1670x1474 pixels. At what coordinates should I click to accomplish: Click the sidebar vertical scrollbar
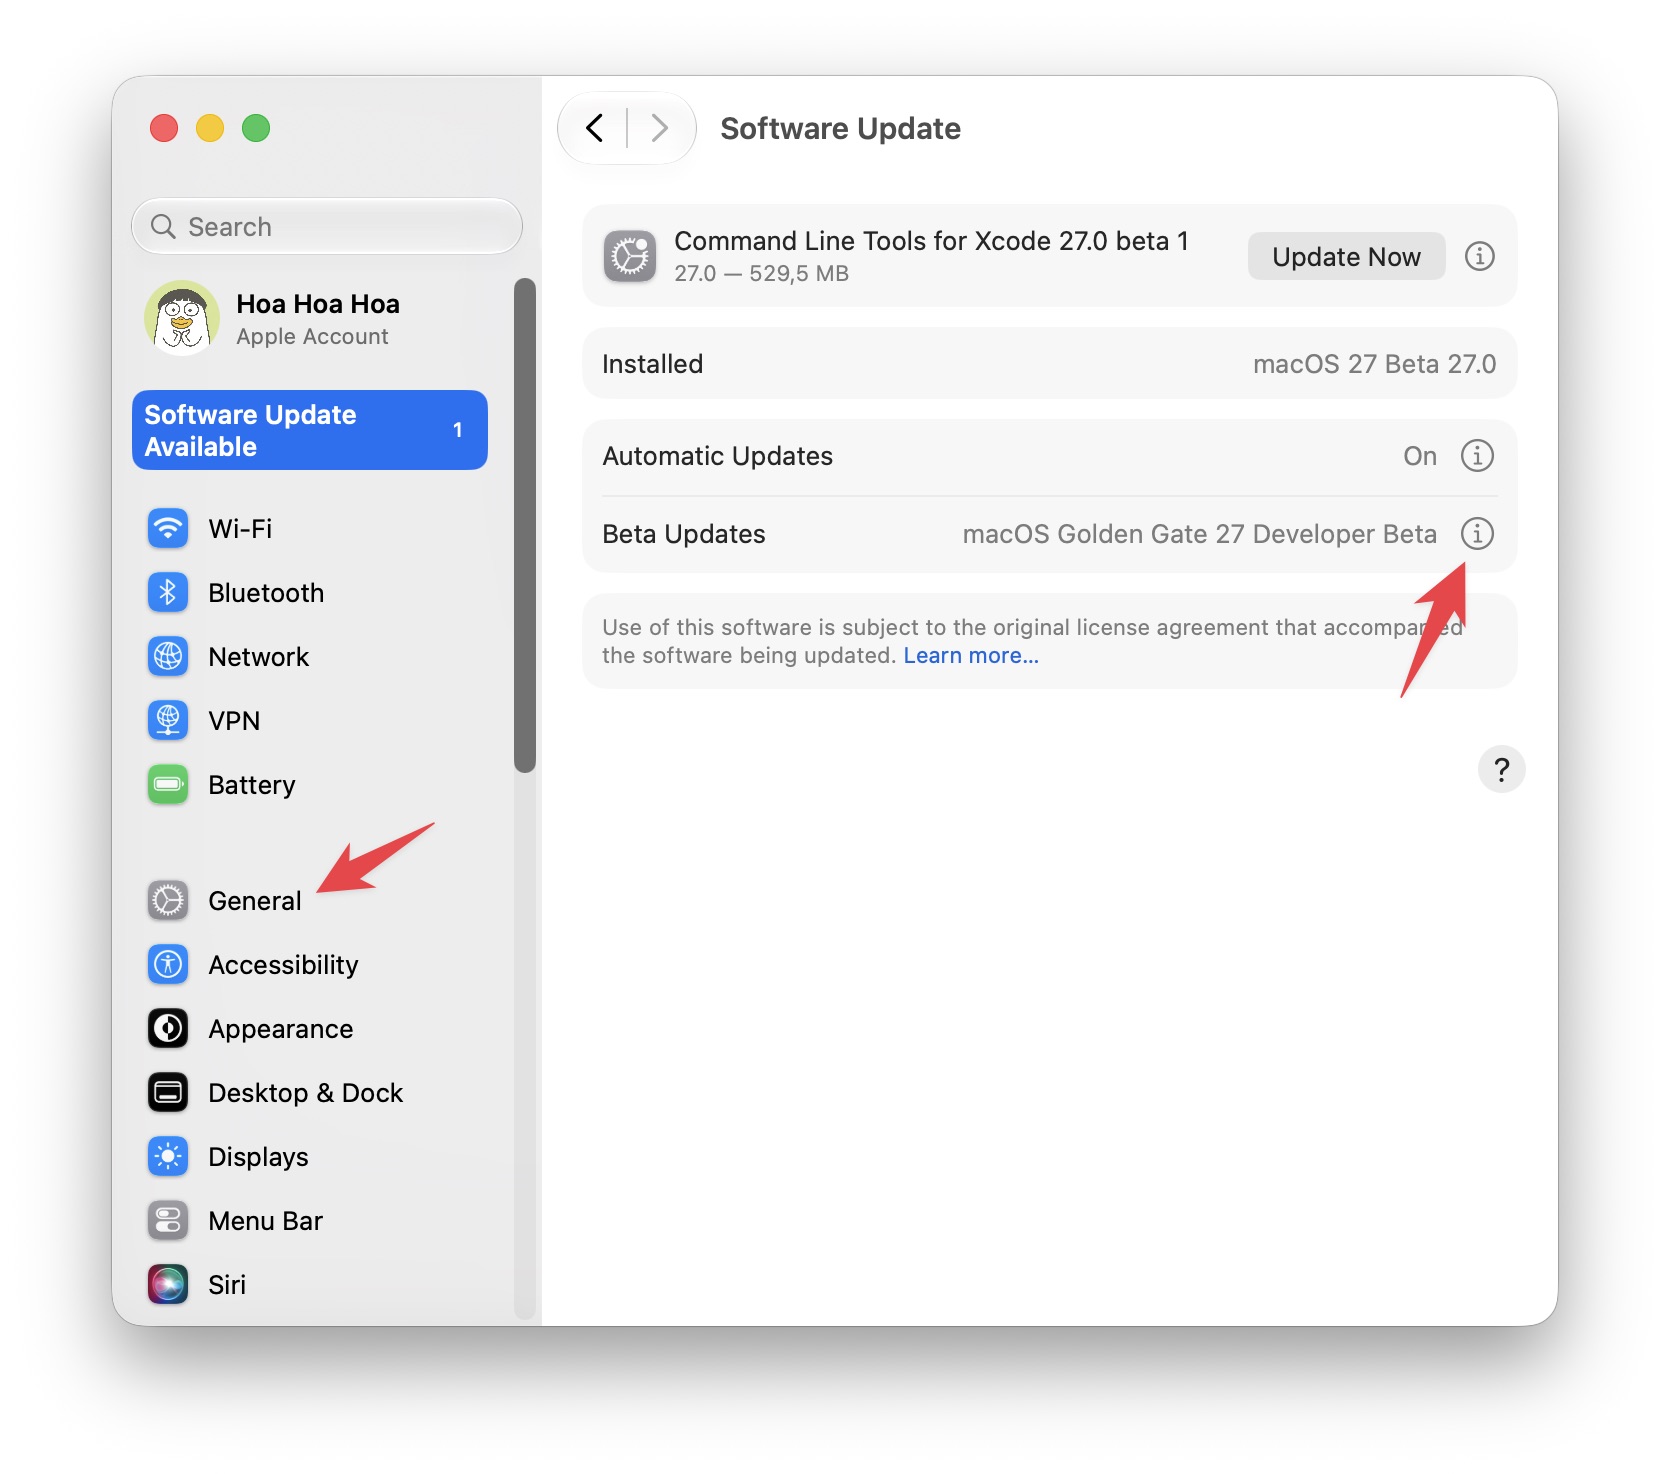[525, 525]
